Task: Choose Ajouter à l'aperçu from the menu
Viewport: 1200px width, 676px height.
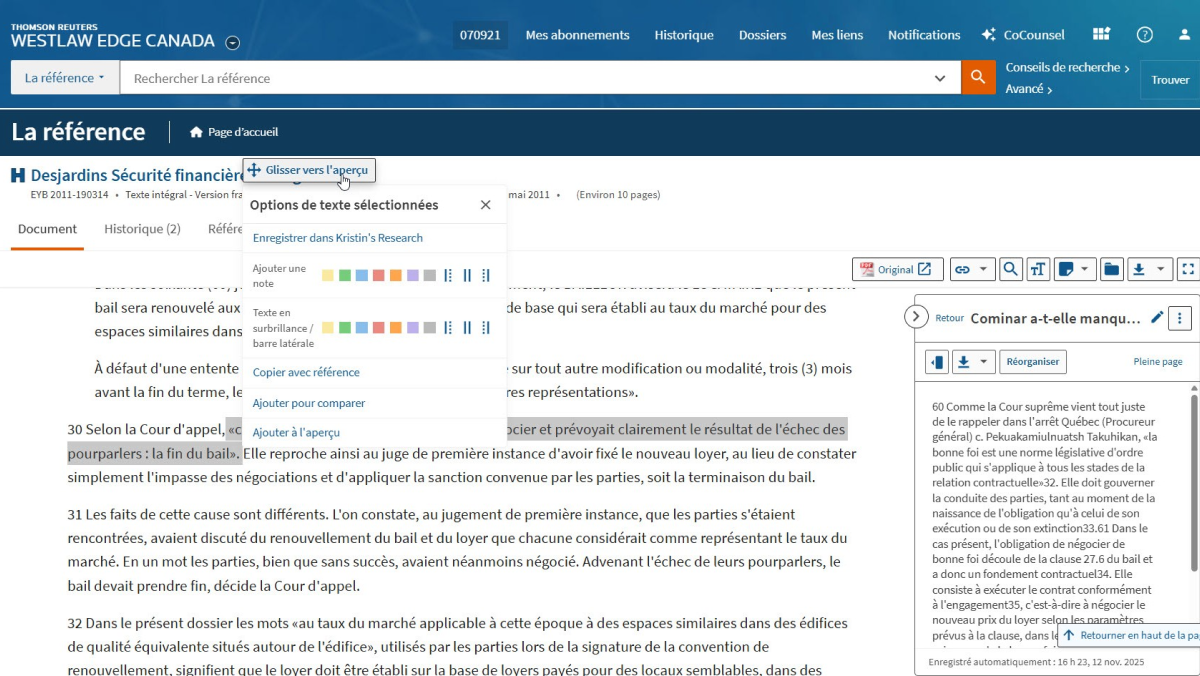Action: [x=296, y=433]
